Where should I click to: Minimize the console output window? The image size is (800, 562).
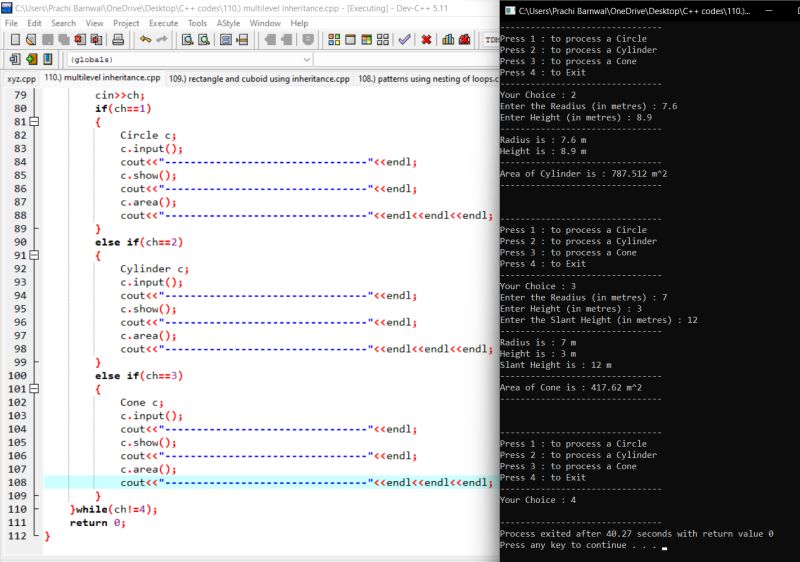(769, 11)
